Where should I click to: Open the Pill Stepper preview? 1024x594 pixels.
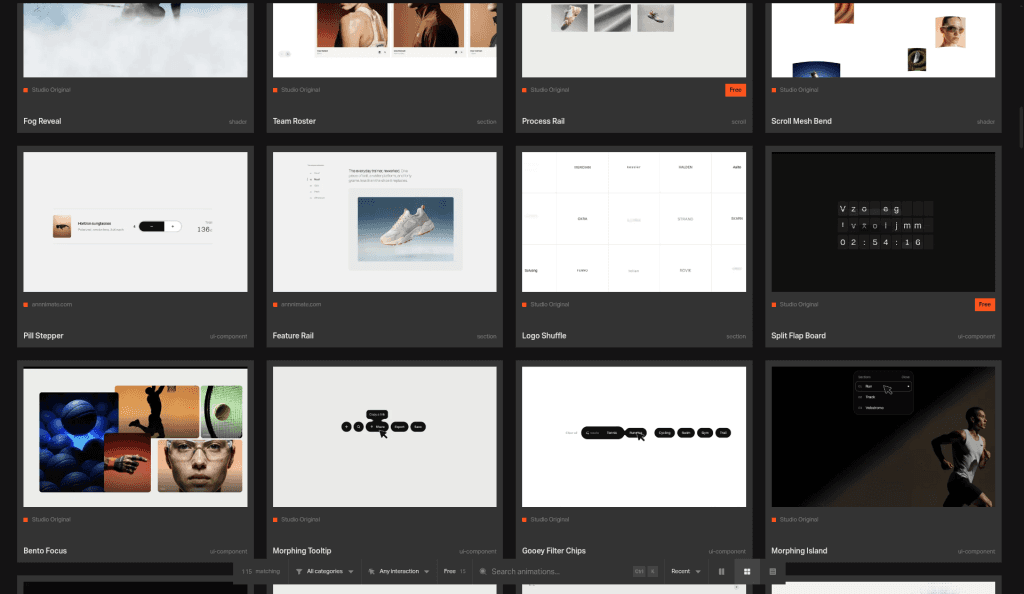(x=135, y=222)
